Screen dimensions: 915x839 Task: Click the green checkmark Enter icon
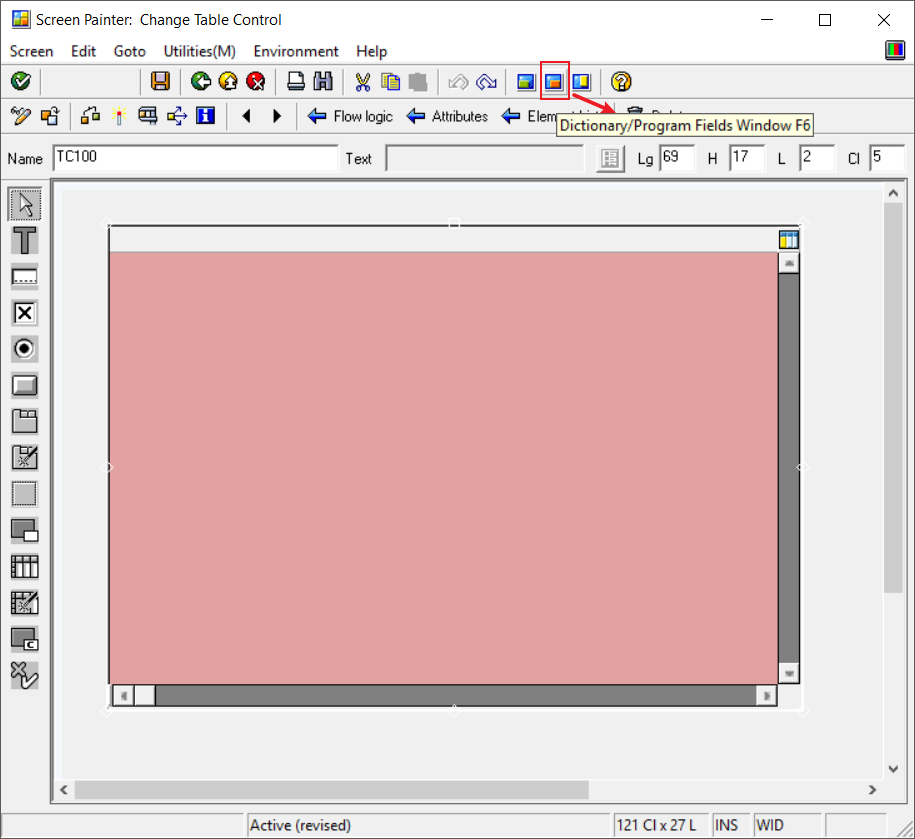pyautogui.click(x=21, y=81)
